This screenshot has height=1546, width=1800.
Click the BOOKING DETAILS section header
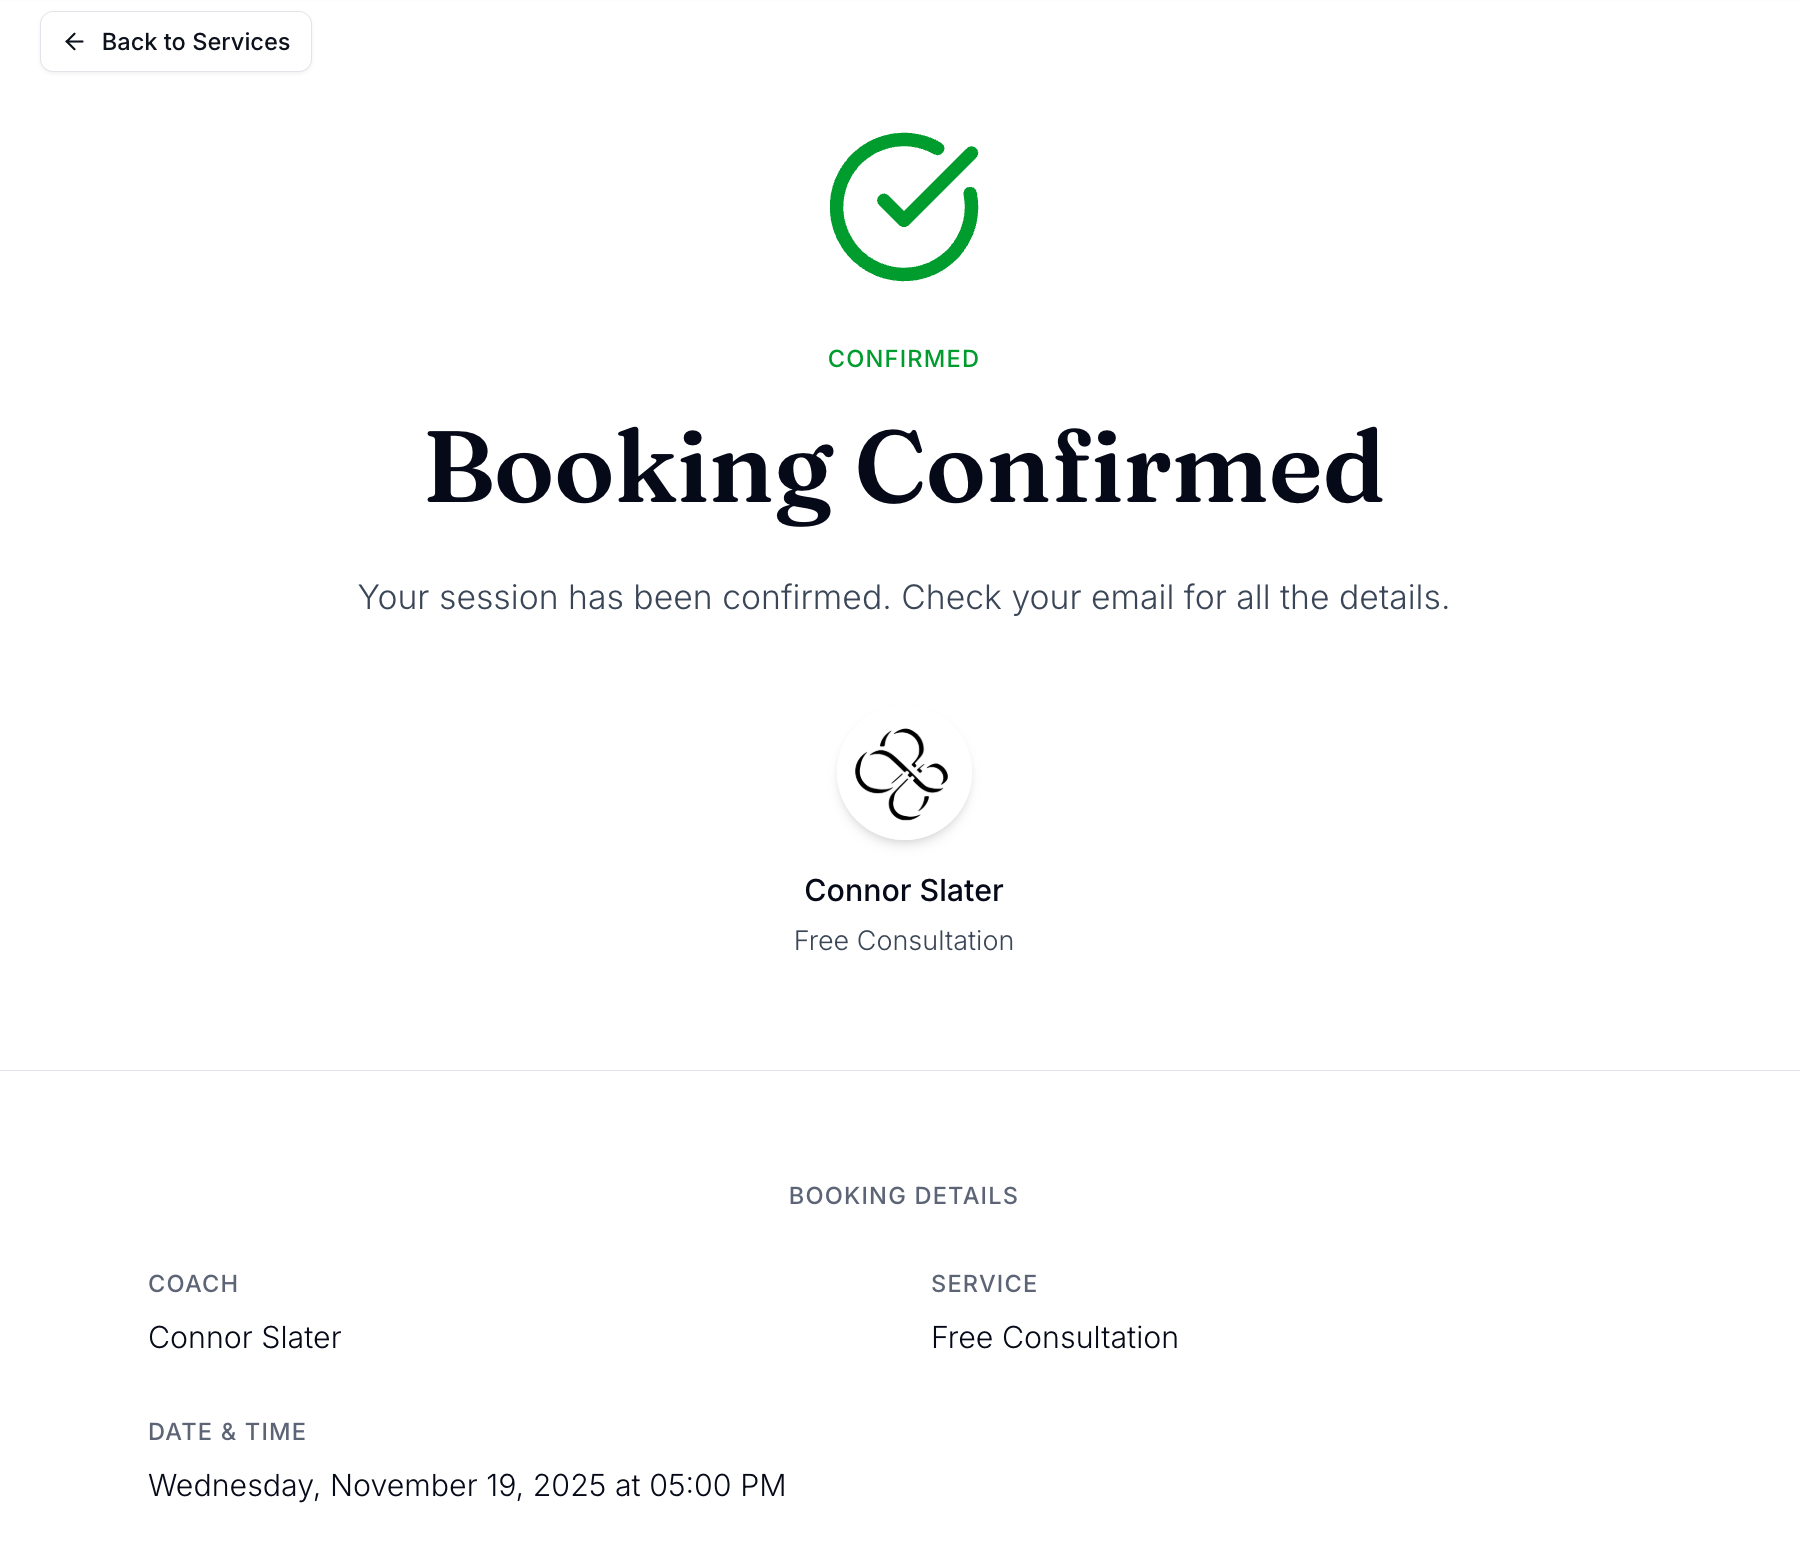[x=903, y=1195]
